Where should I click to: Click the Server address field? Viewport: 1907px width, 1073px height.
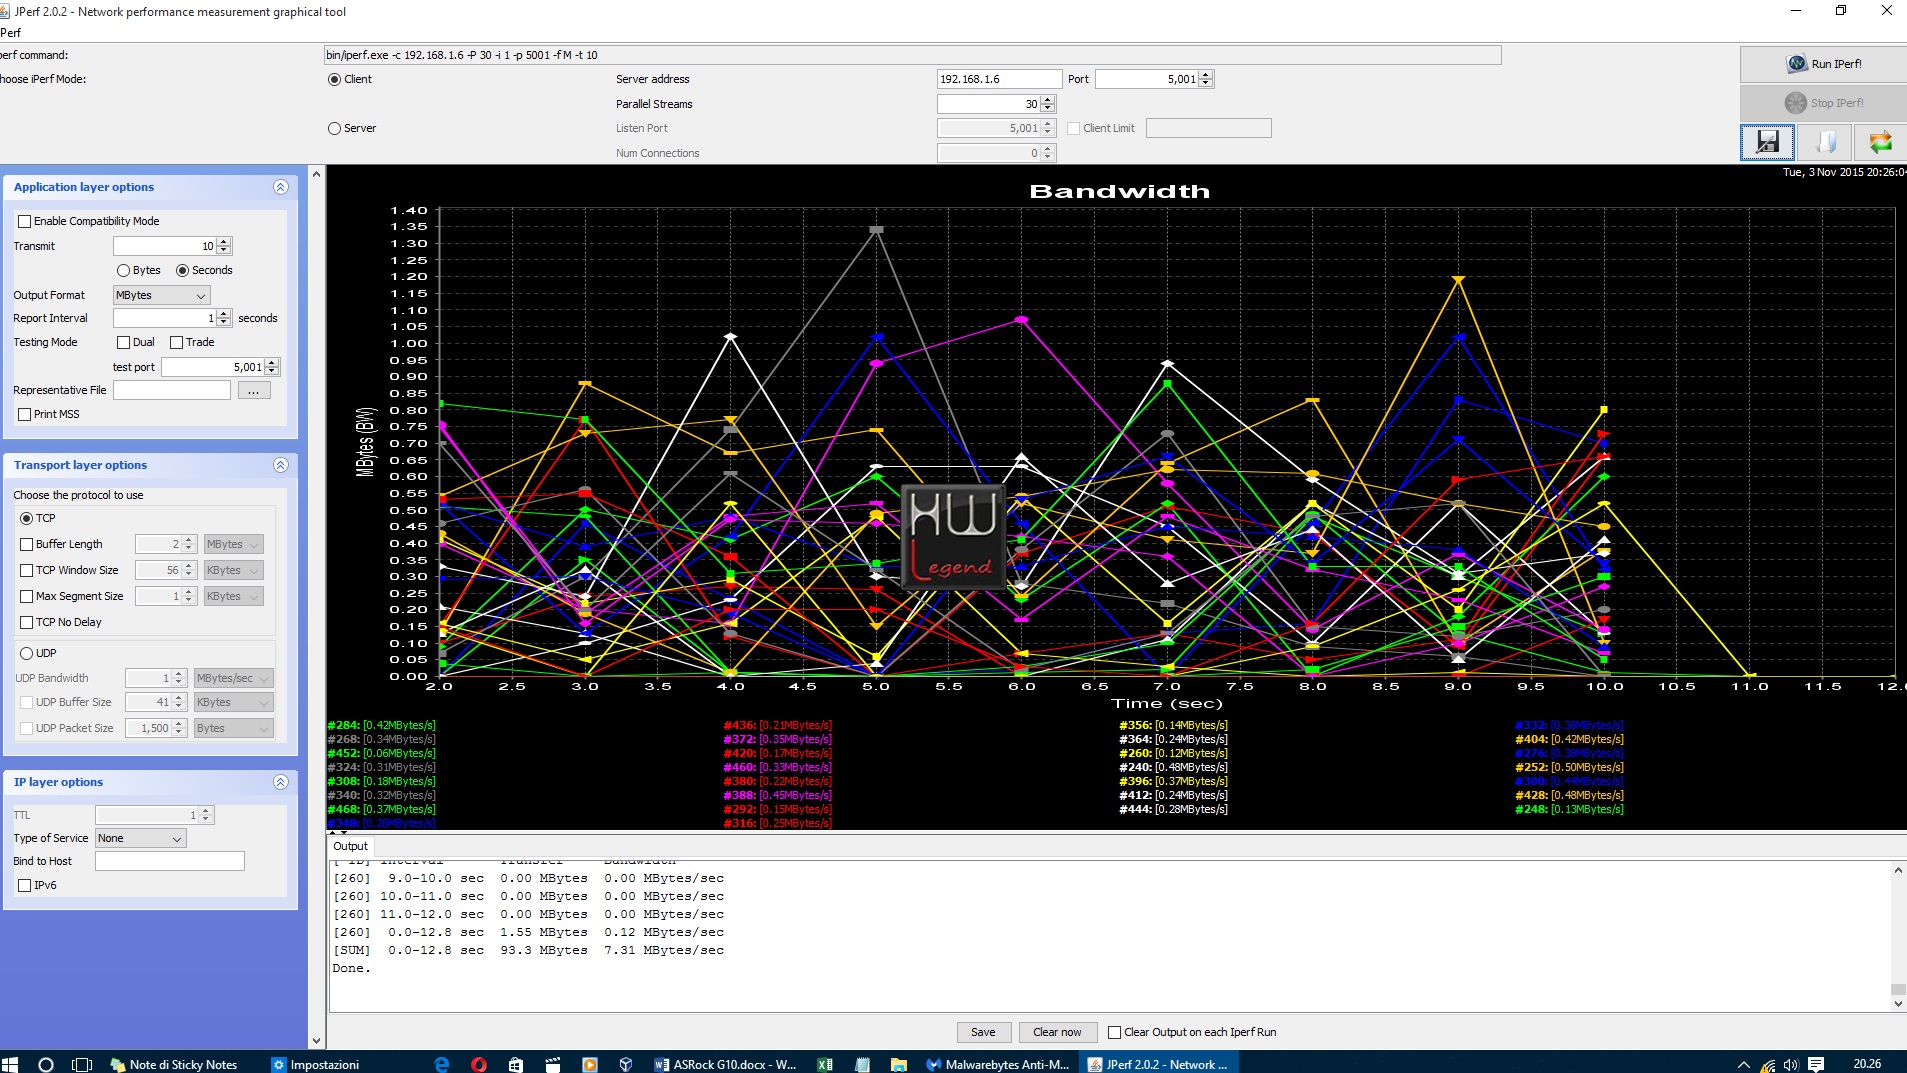(998, 79)
